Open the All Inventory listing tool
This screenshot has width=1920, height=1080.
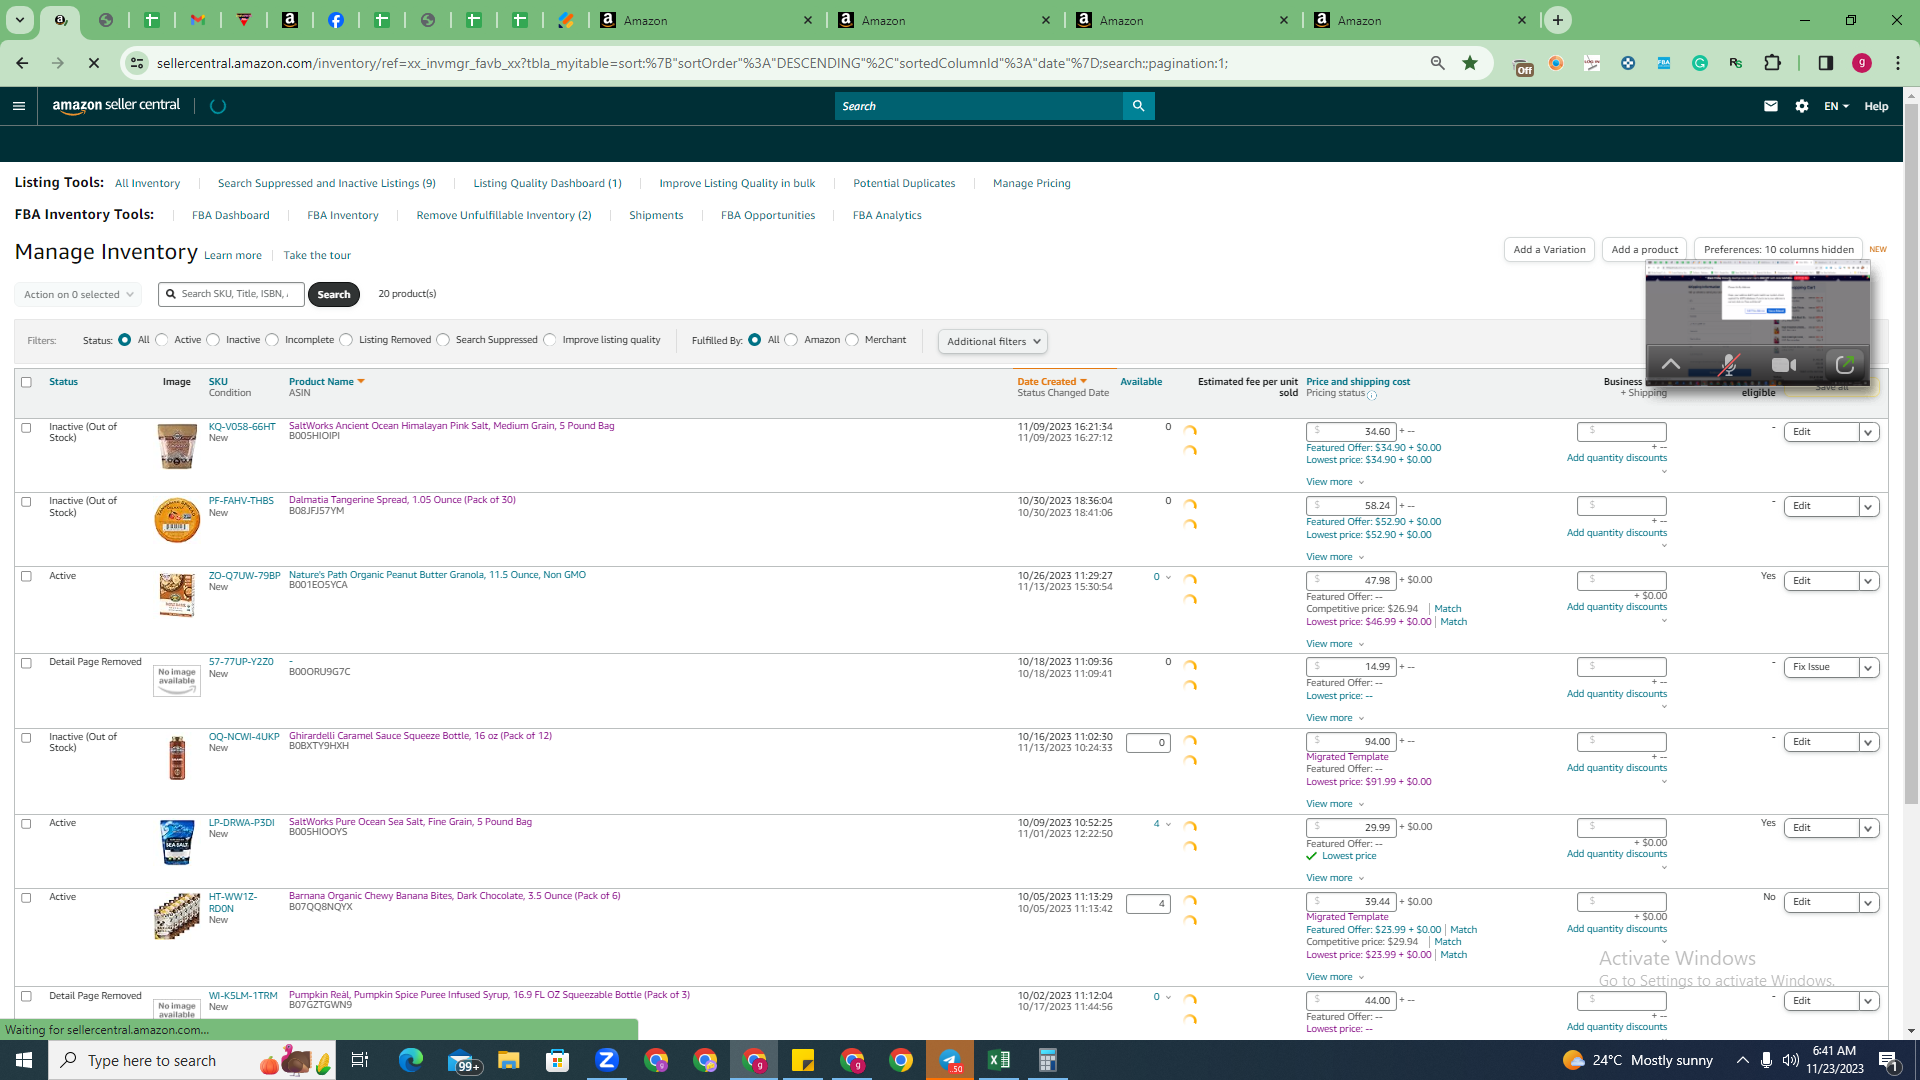coord(148,184)
